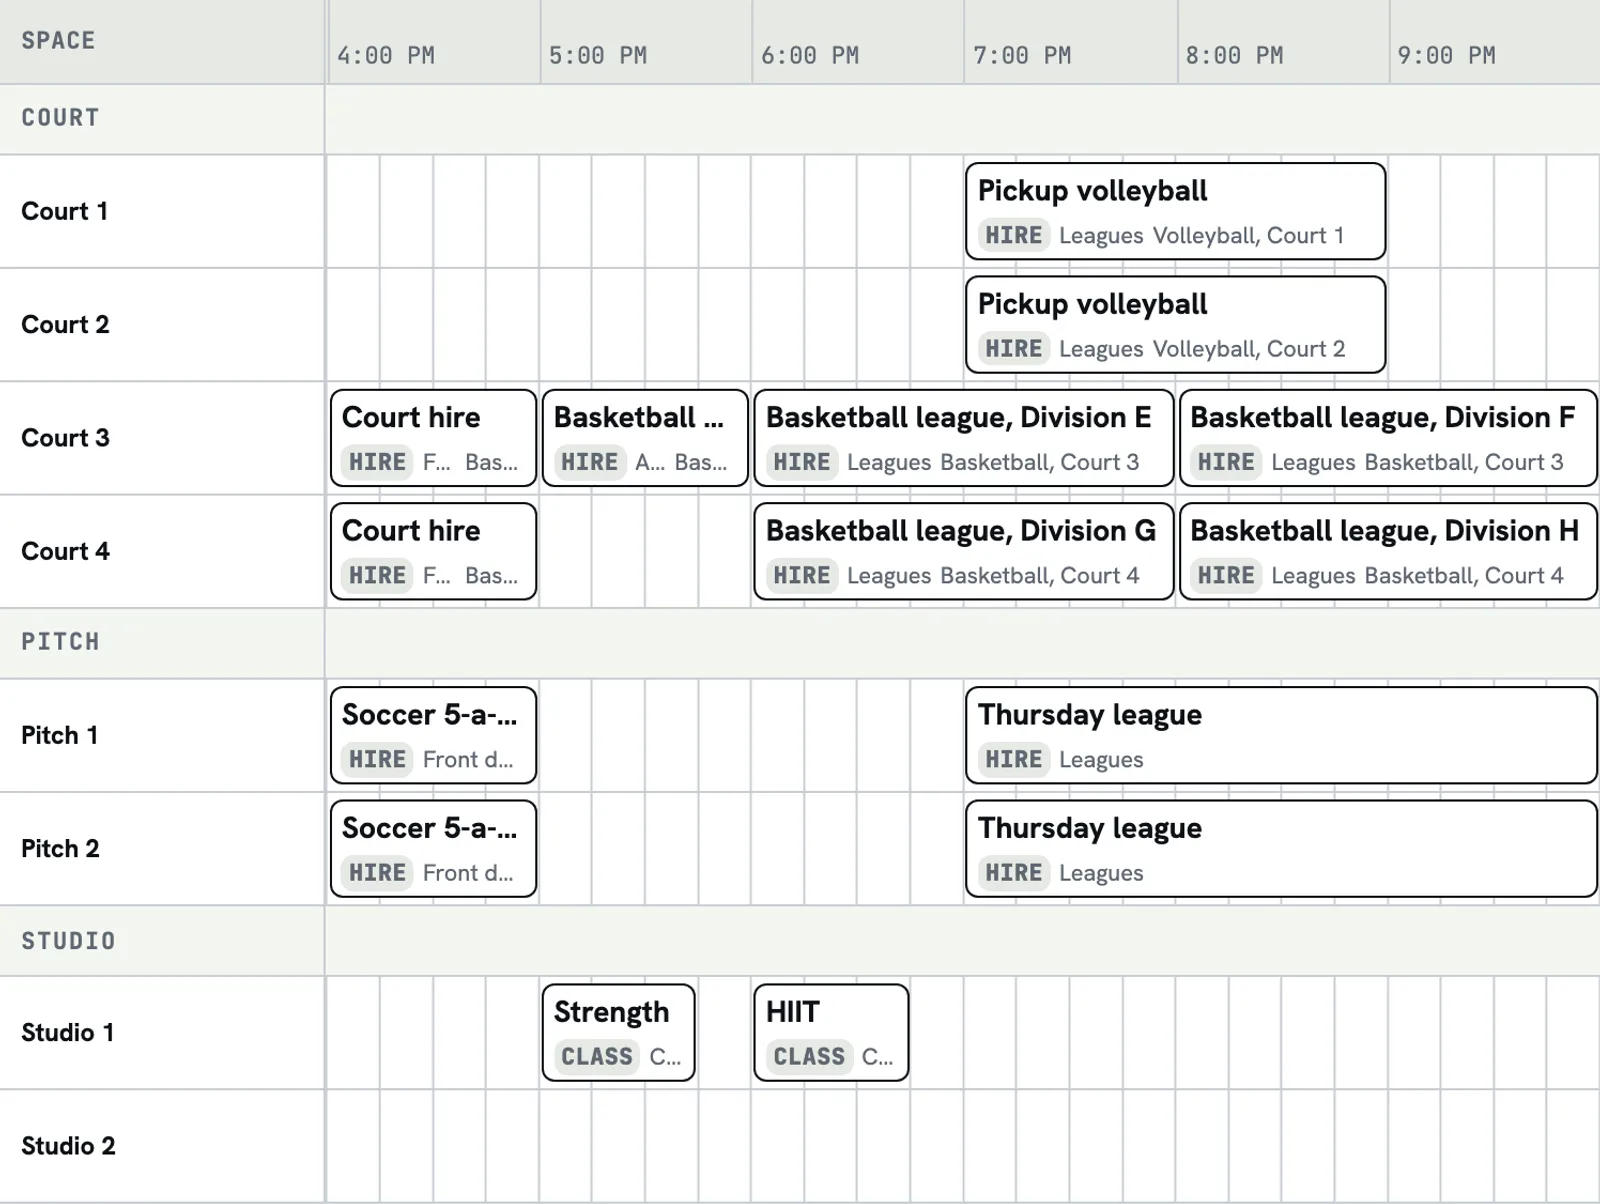Open Basketball league, Division G event
Image resolution: width=1600 pixels, height=1204 pixels.
(963, 551)
